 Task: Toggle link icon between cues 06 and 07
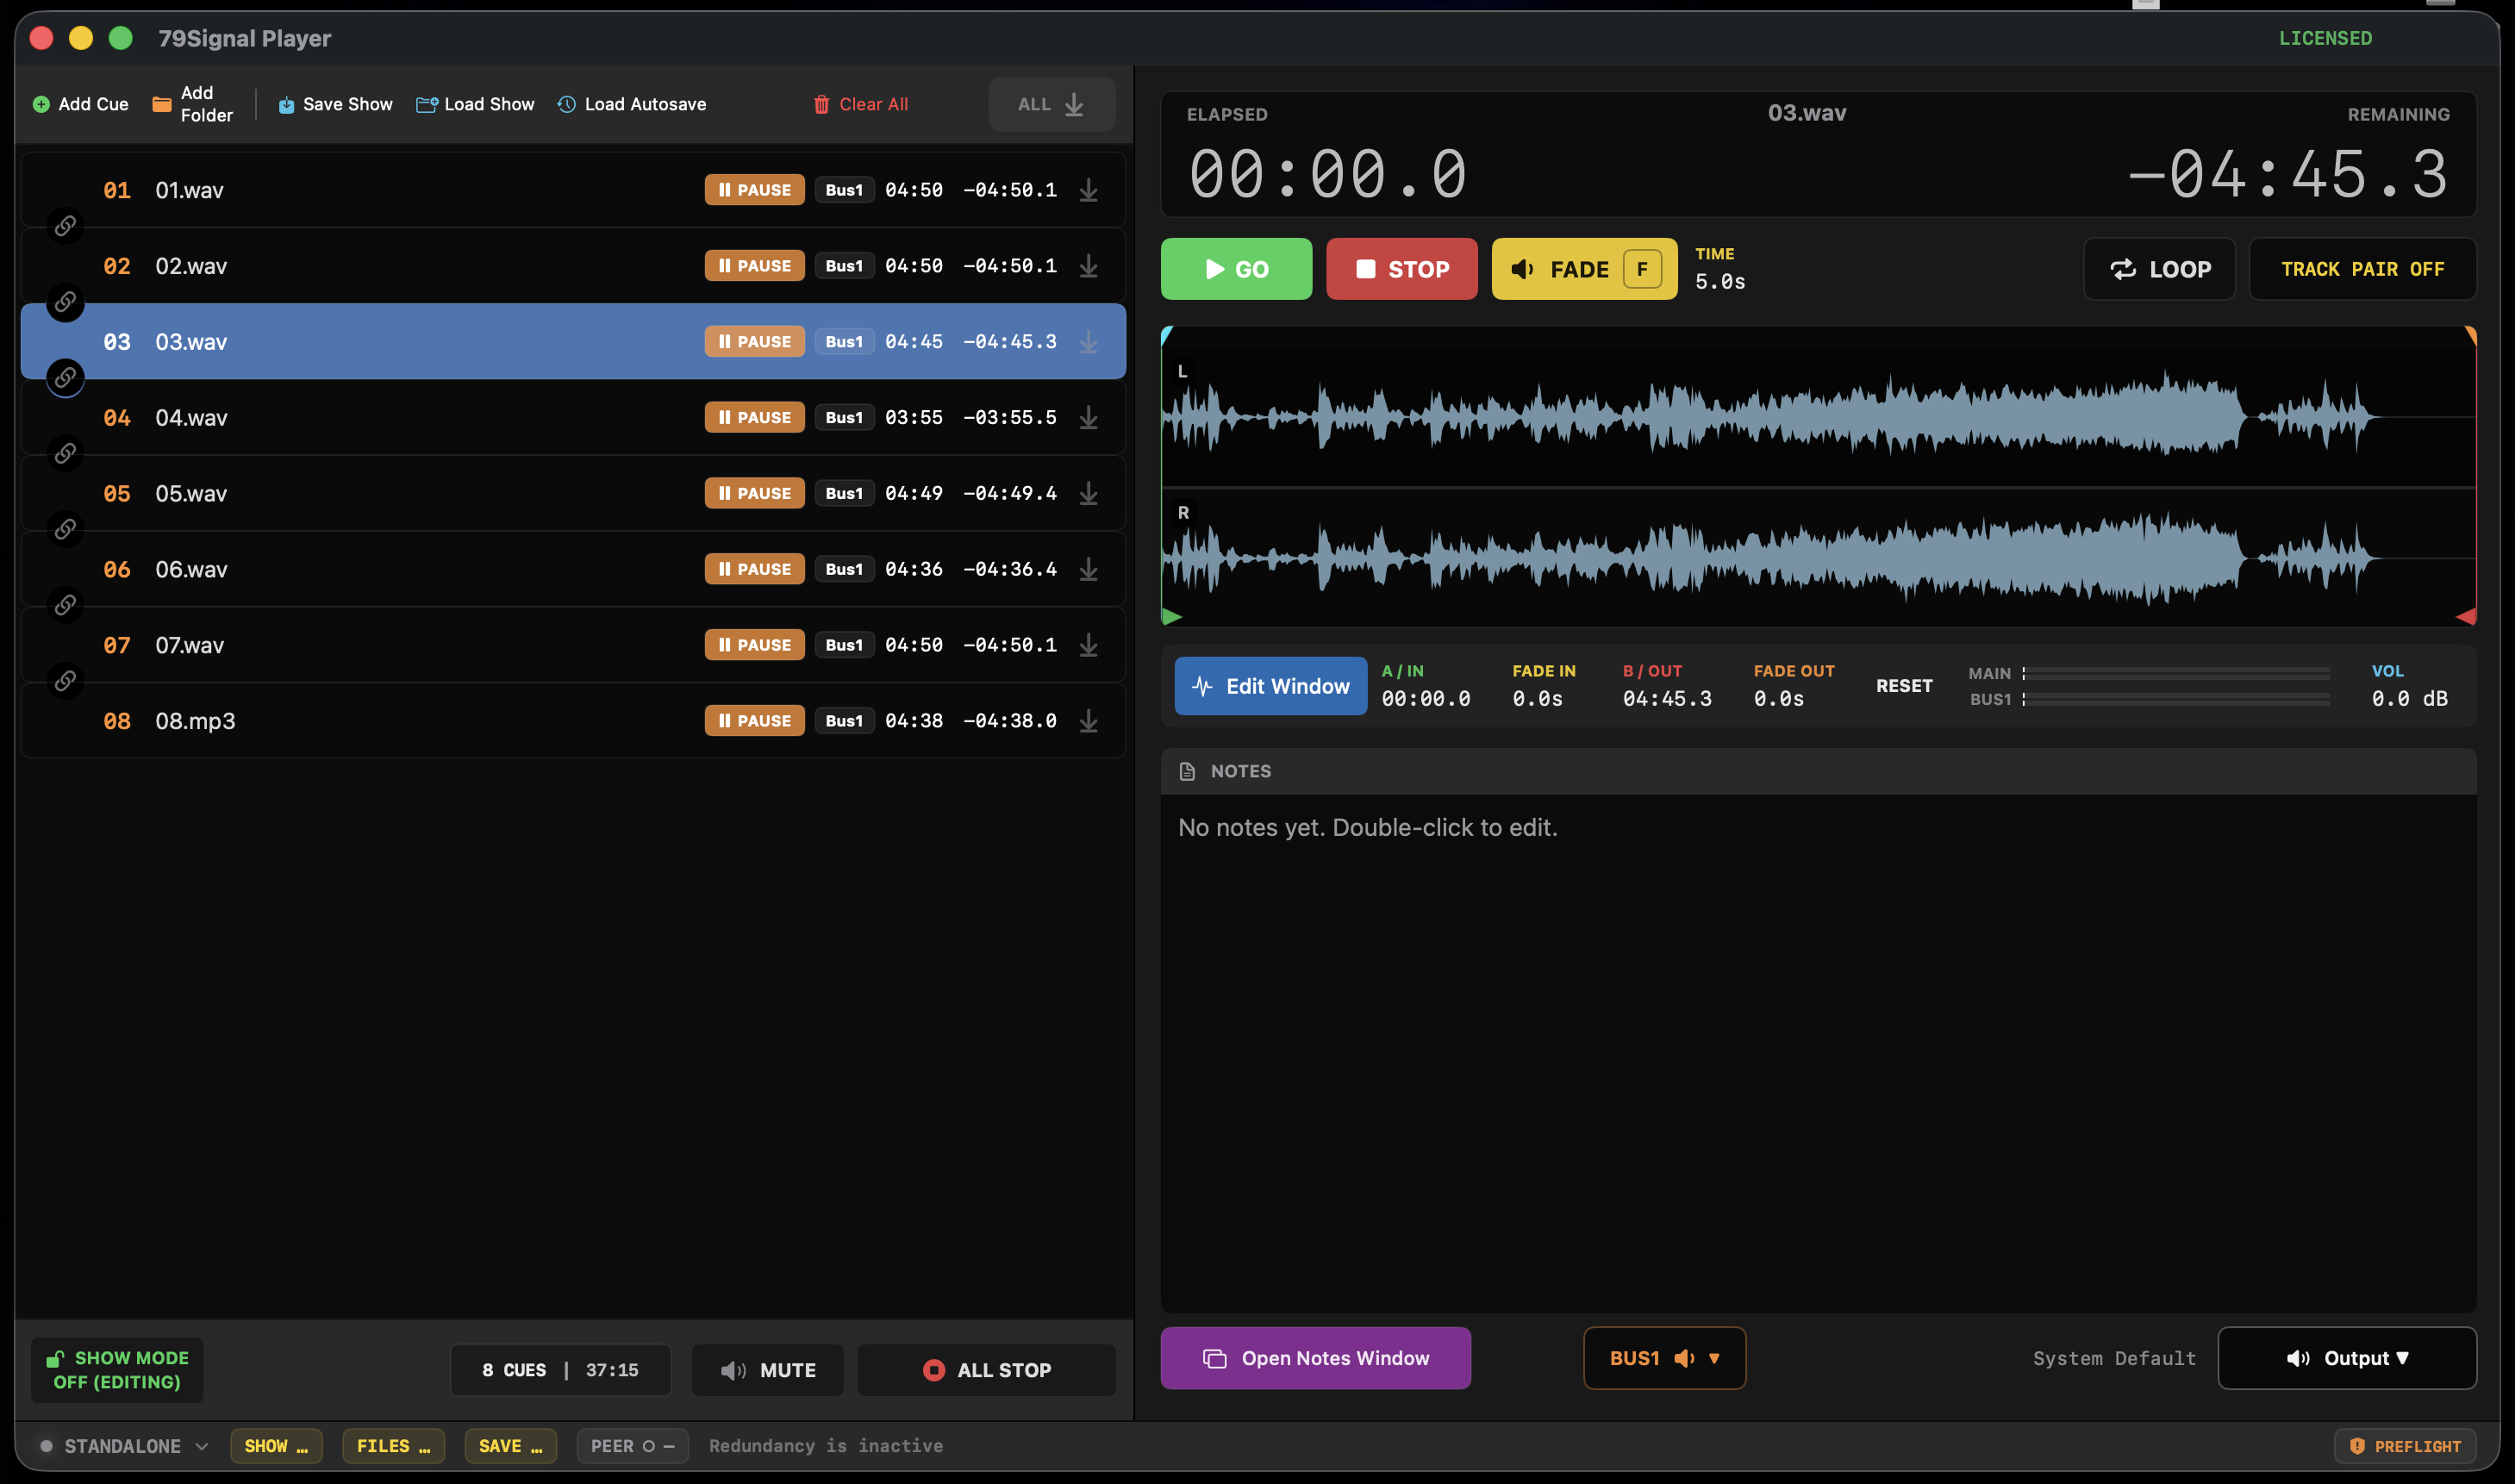[65, 605]
